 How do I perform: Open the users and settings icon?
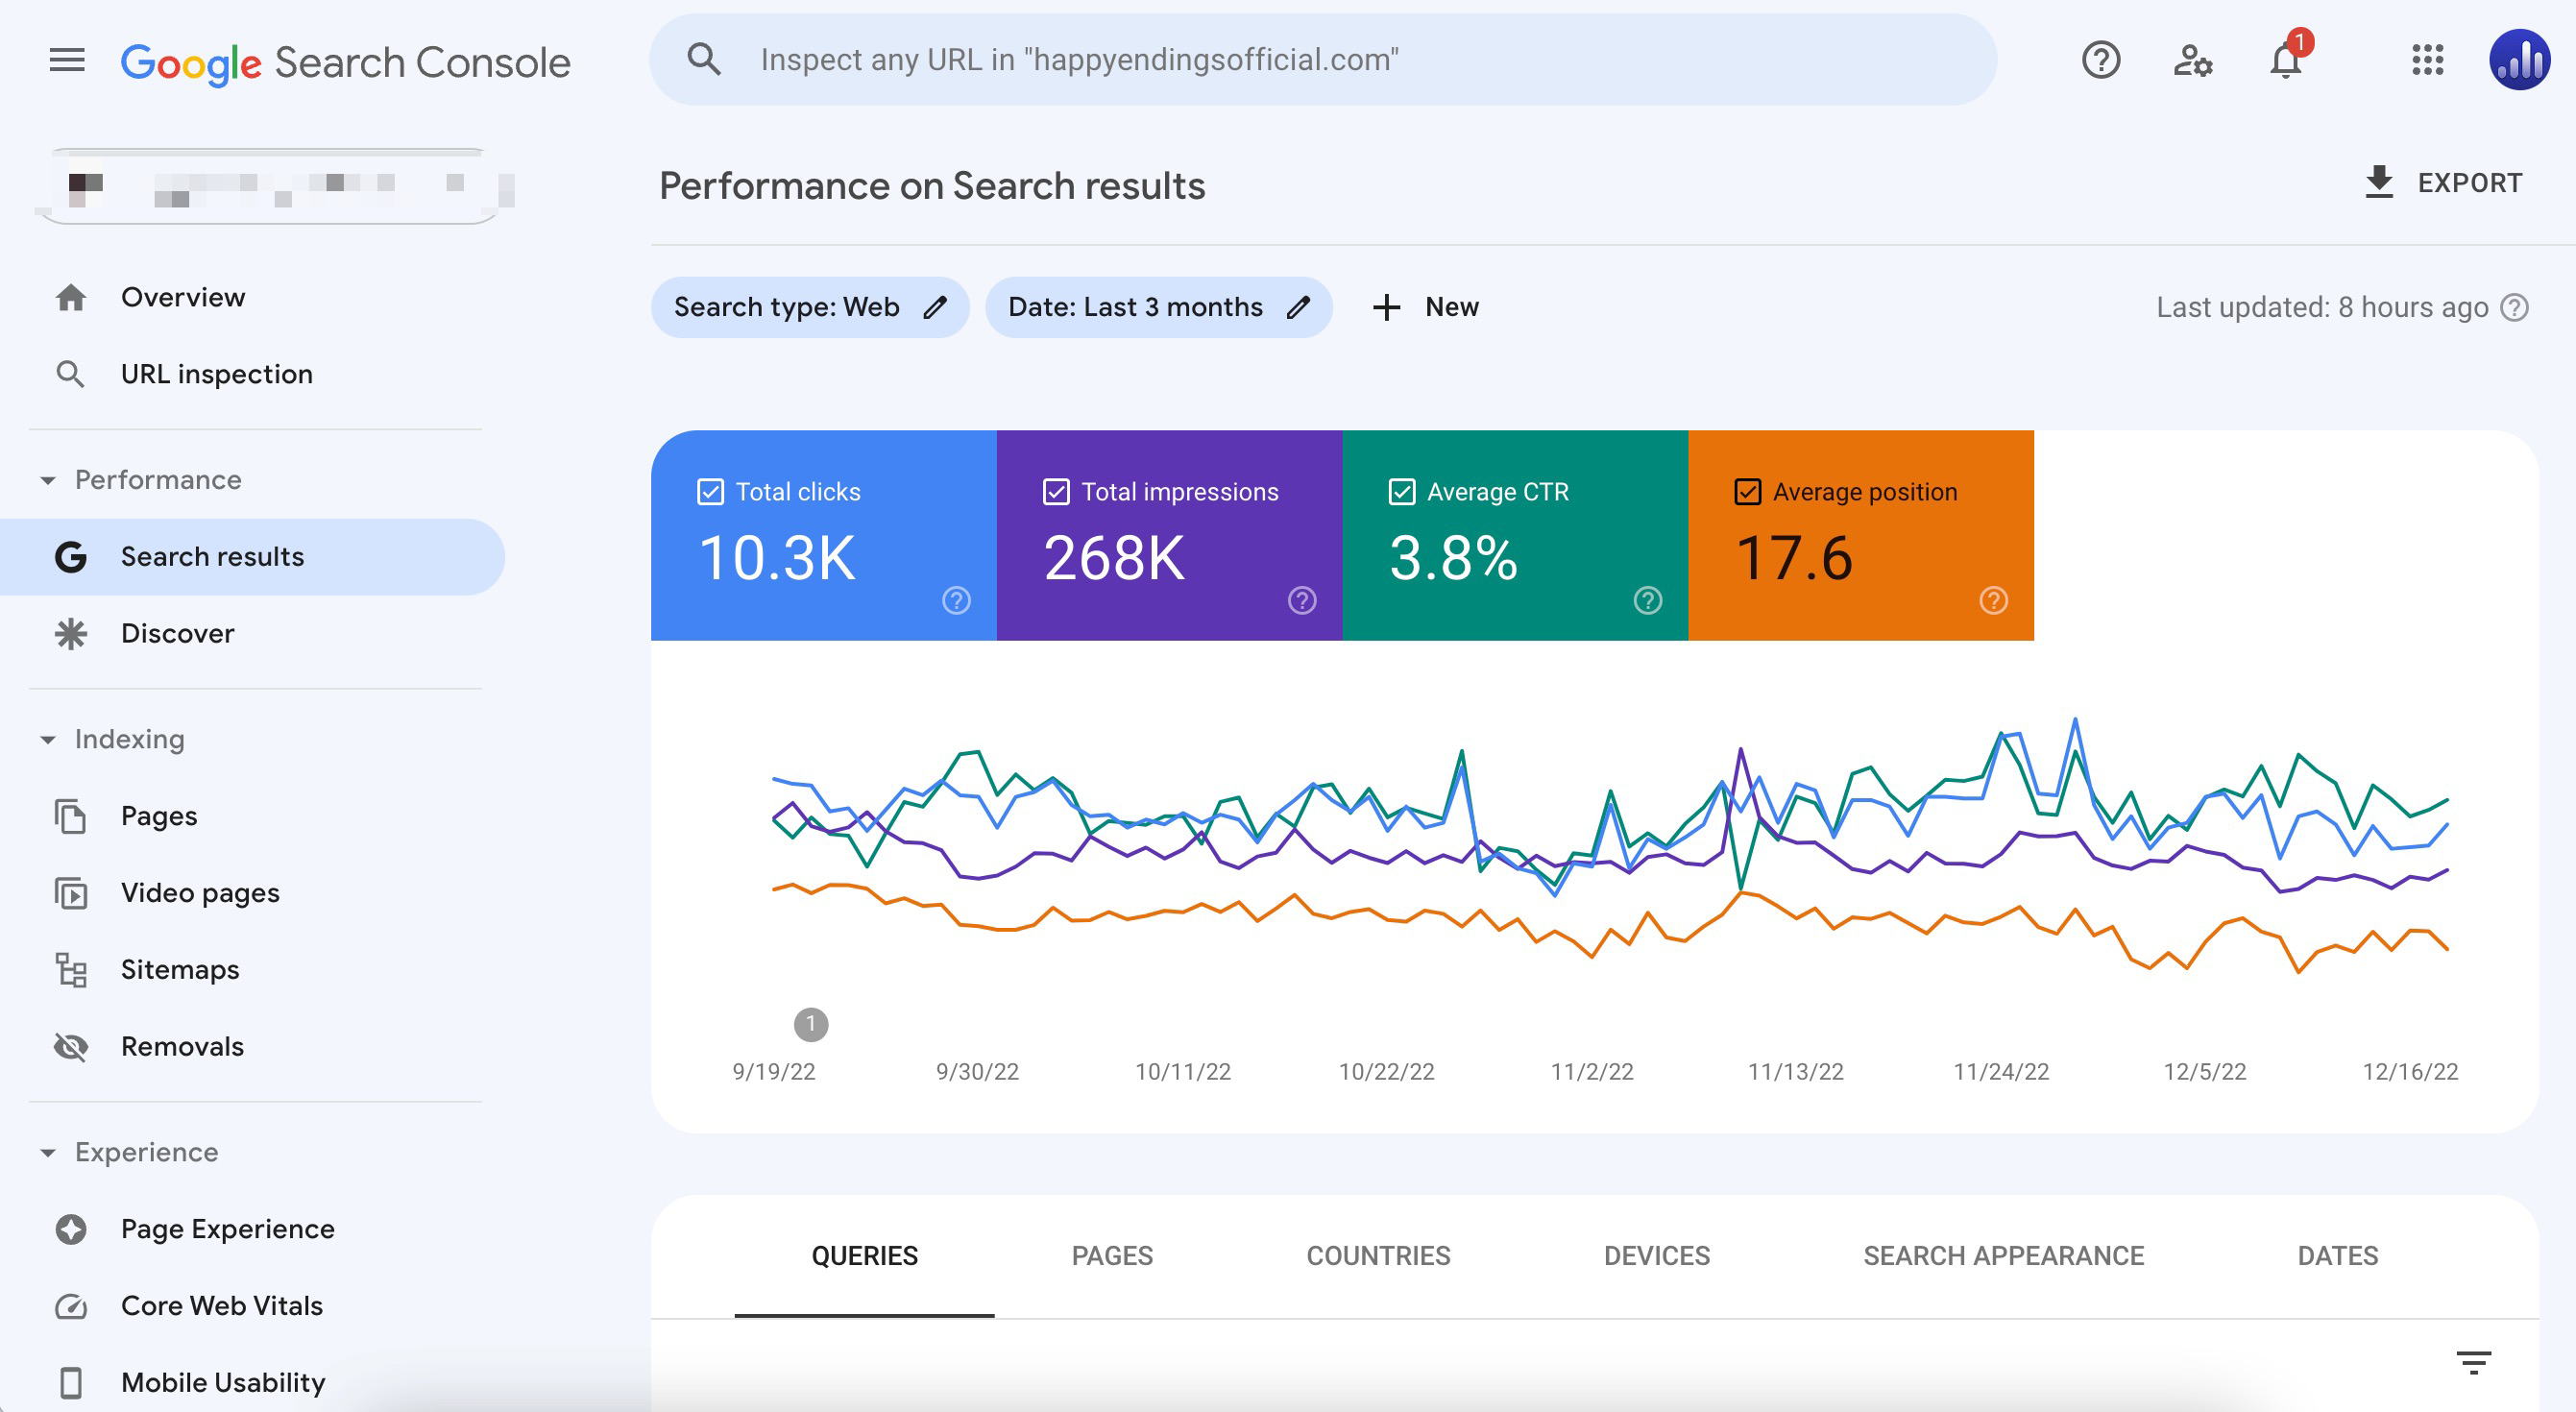pyautogui.click(x=2192, y=60)
